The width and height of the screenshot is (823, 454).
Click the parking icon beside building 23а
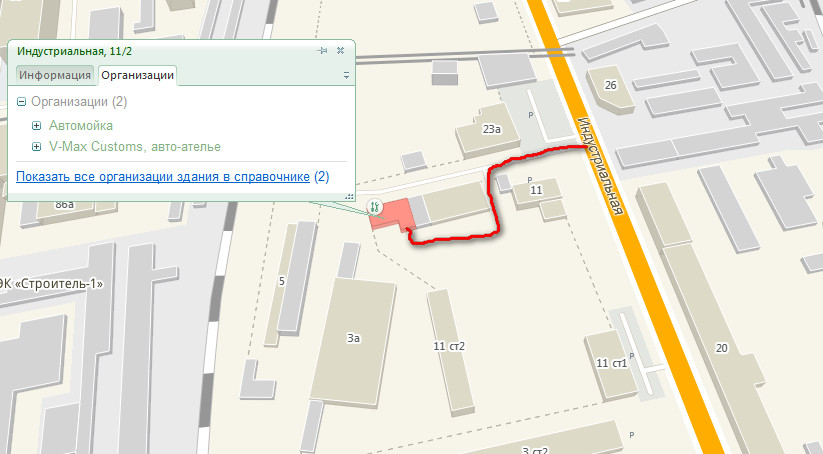coord(531,115)
